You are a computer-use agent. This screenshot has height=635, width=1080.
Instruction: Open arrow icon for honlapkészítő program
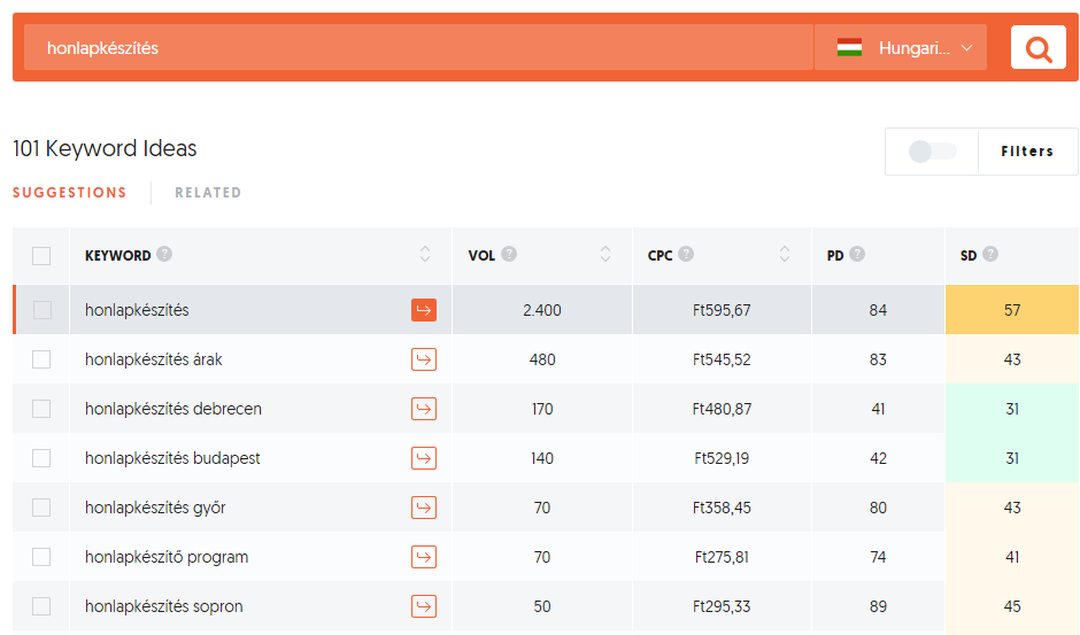pos(424,557)
